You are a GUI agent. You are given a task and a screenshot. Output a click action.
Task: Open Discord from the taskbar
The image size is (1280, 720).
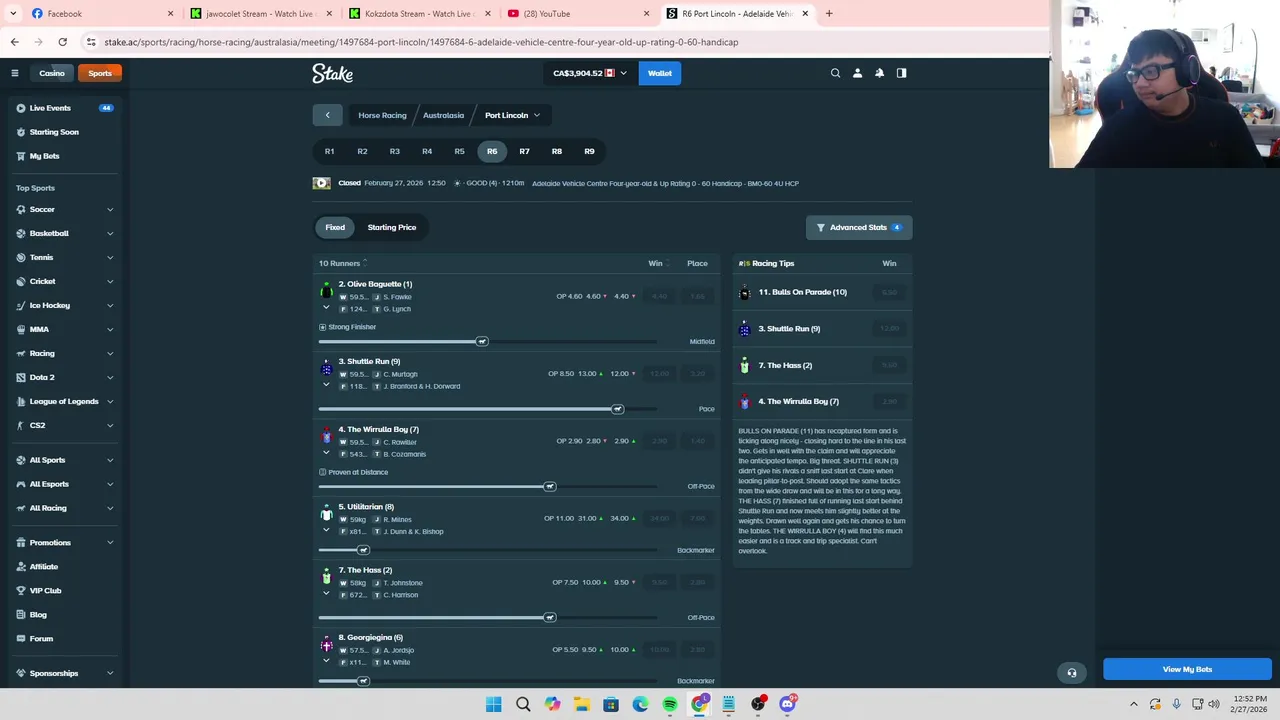point(787,704)
